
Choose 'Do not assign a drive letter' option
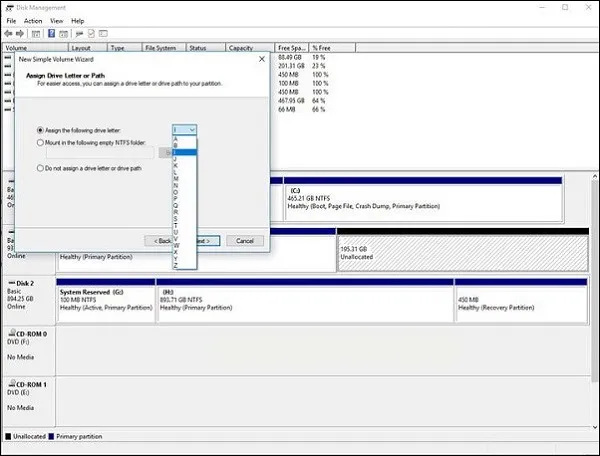40,168
